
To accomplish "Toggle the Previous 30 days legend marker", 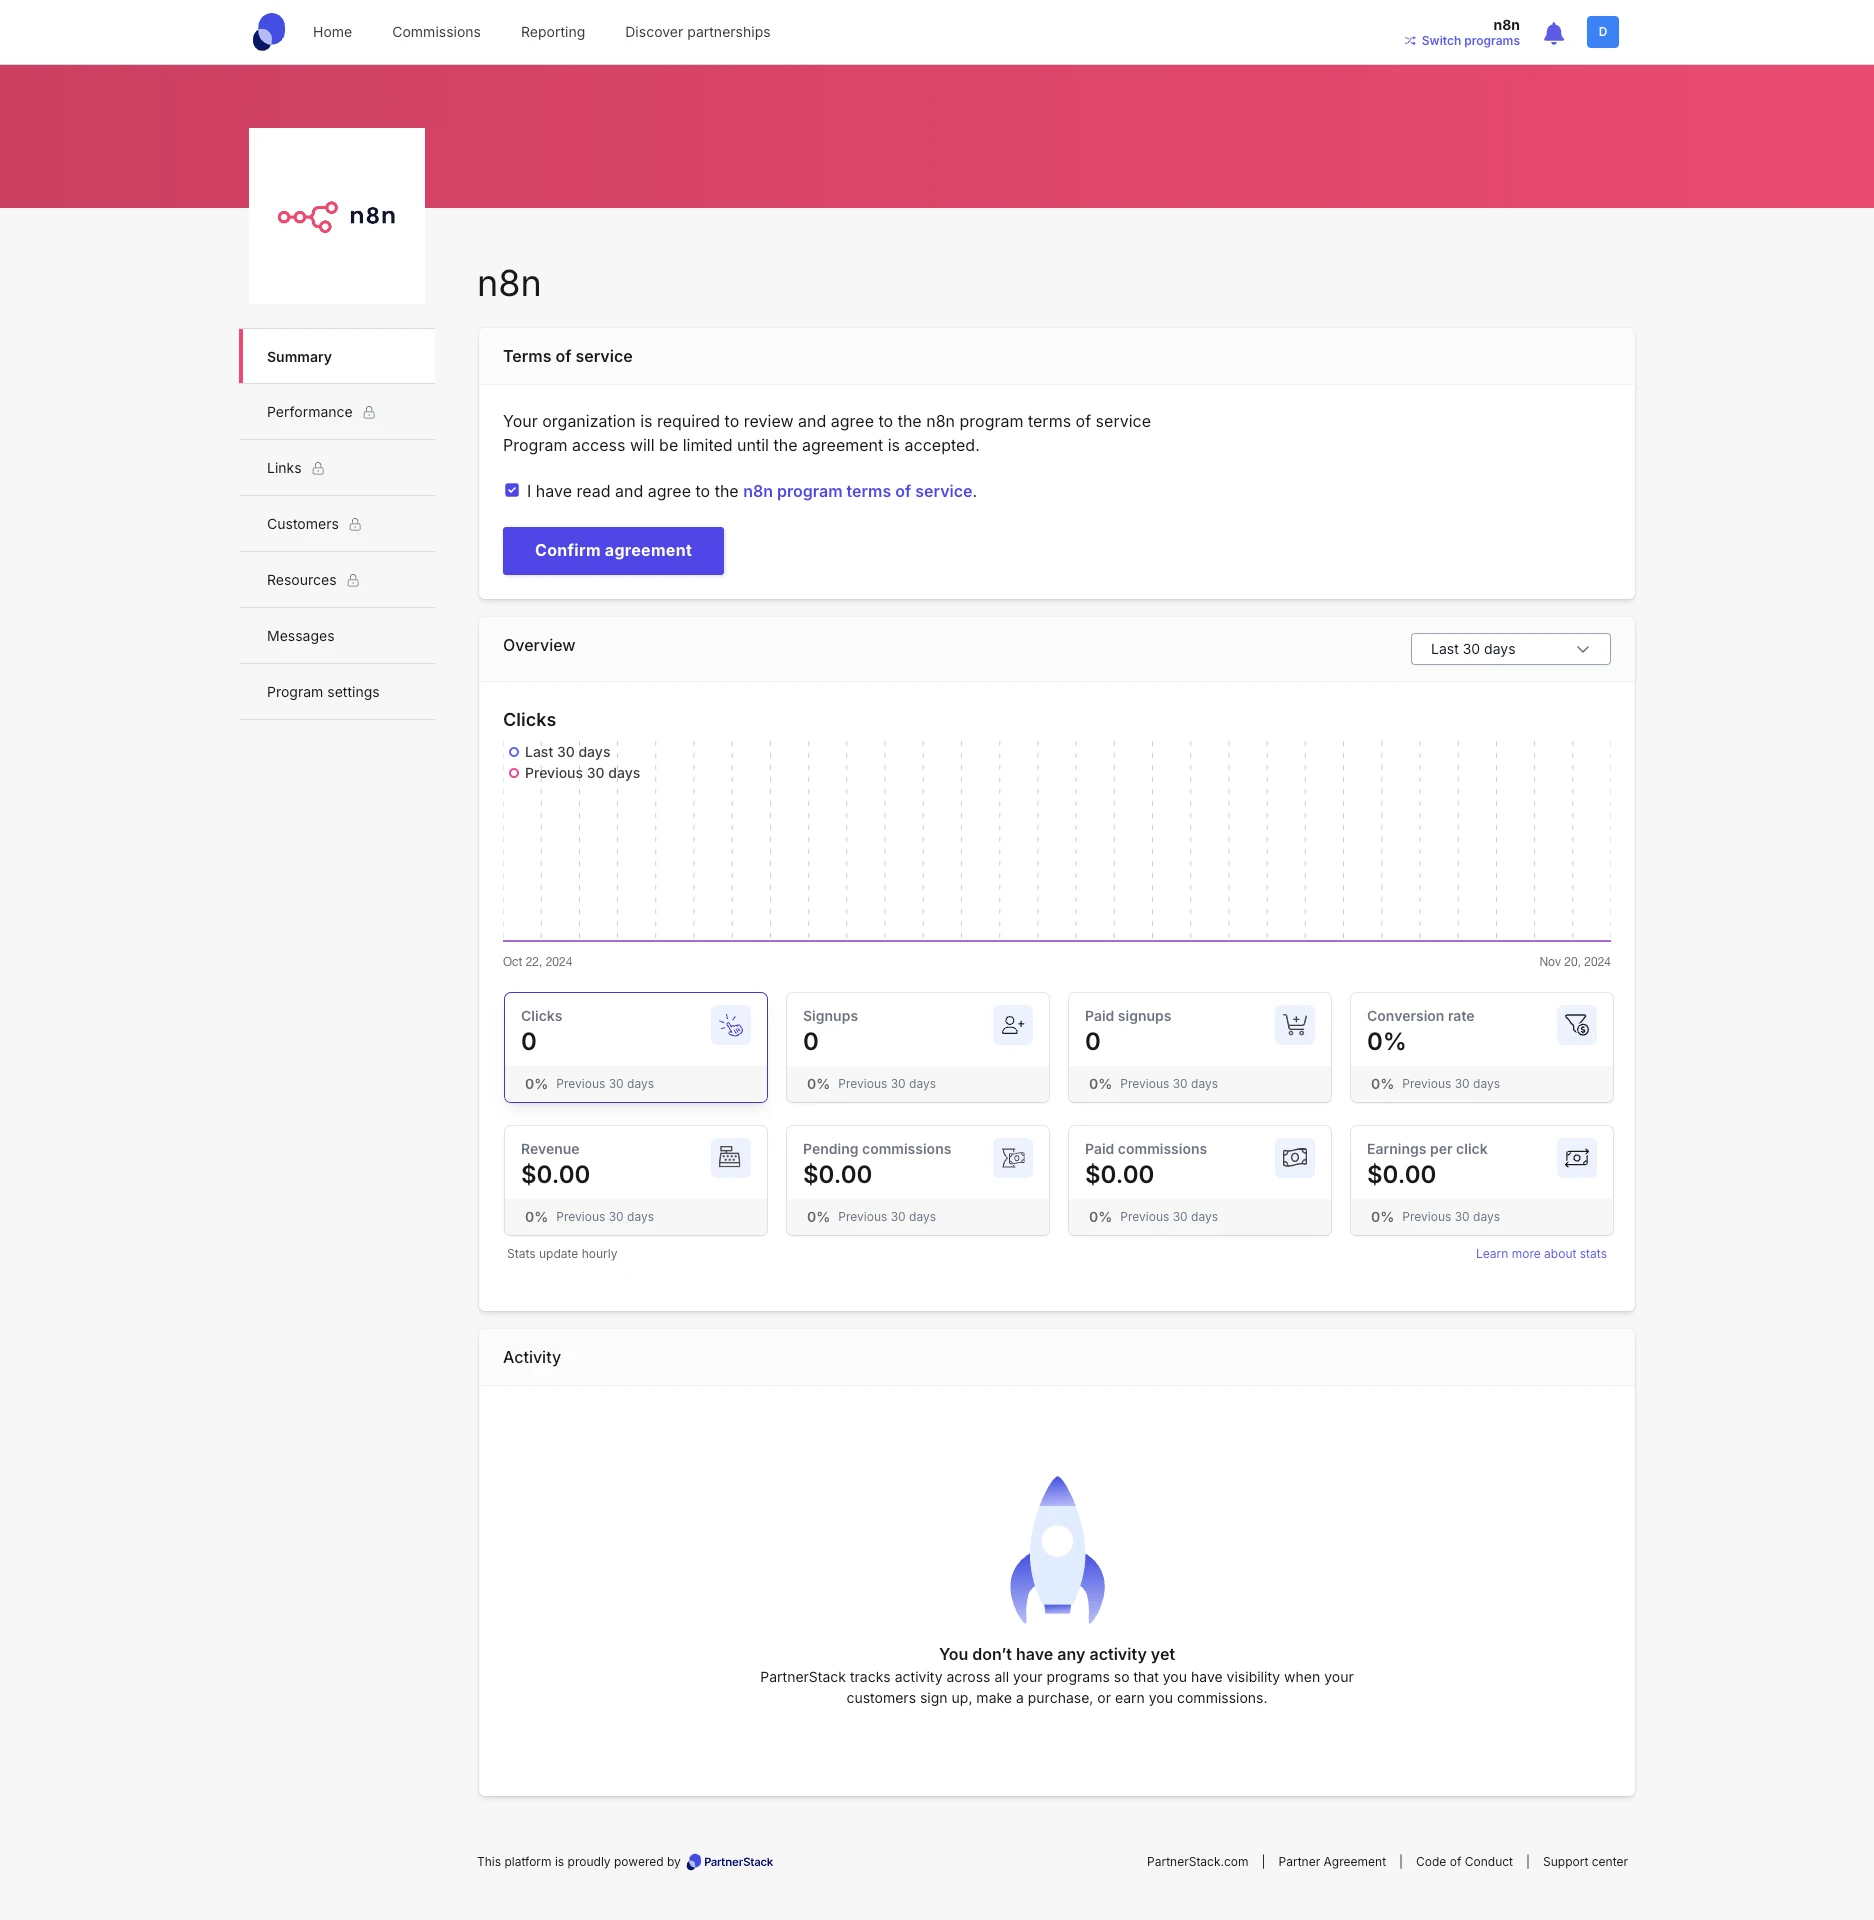I will (514, 773).
